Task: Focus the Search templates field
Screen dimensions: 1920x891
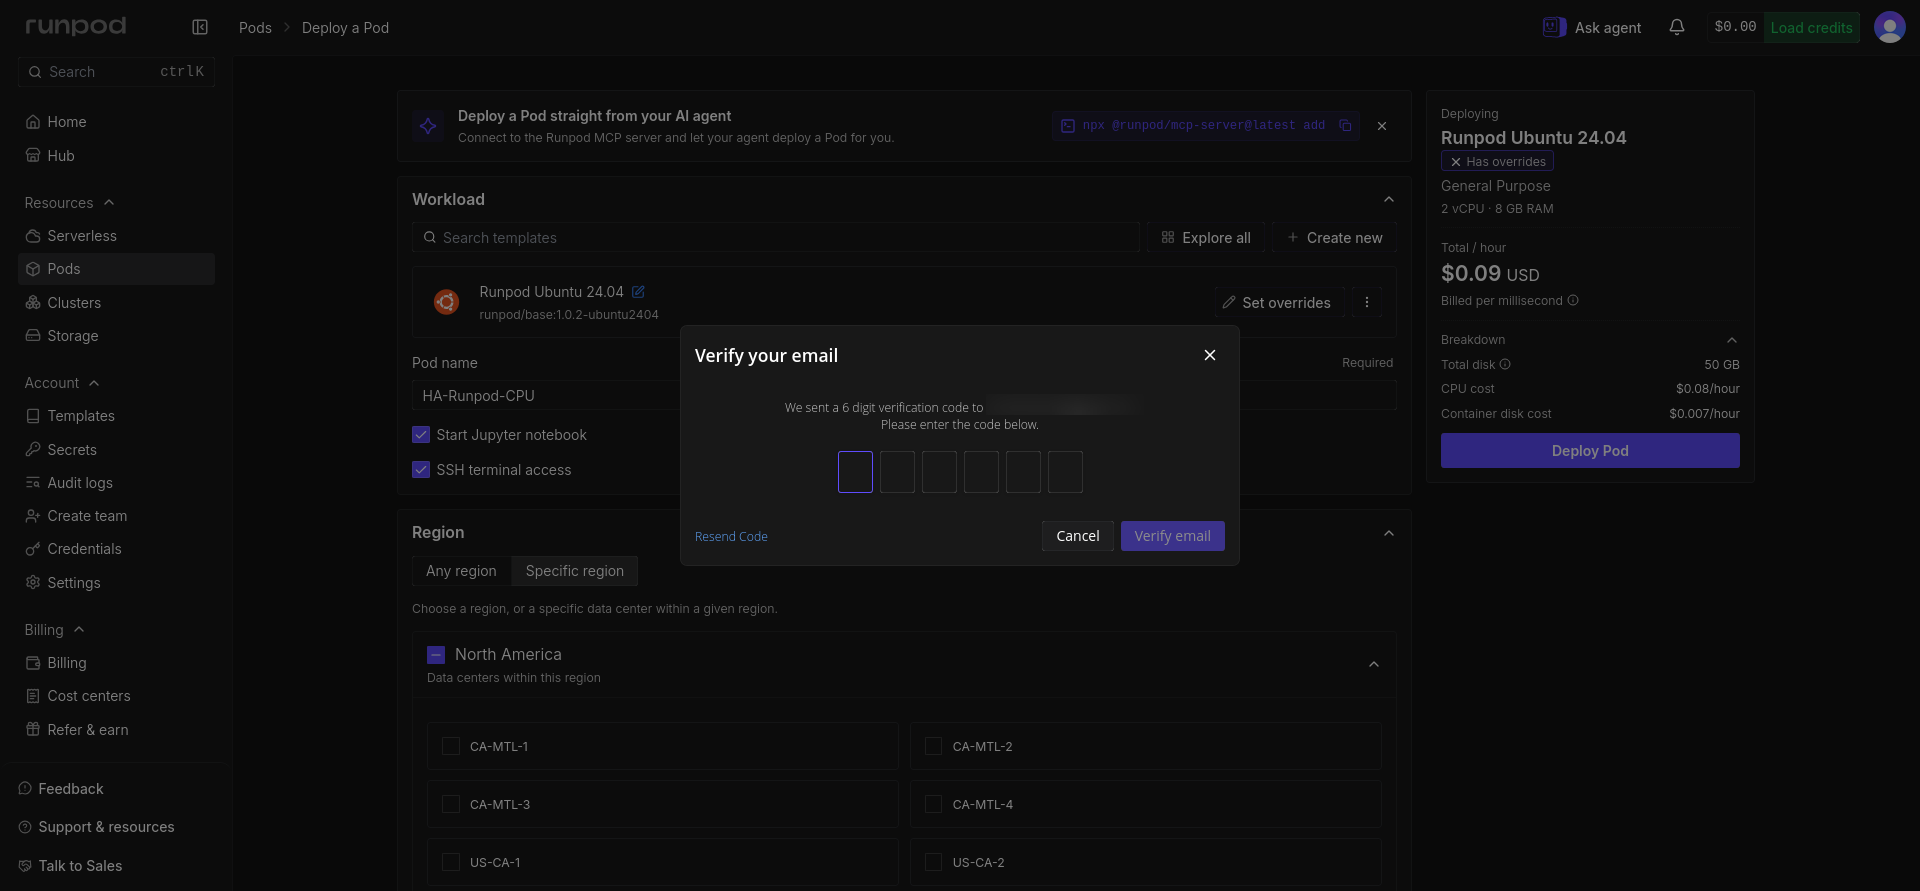Action: 776,238
